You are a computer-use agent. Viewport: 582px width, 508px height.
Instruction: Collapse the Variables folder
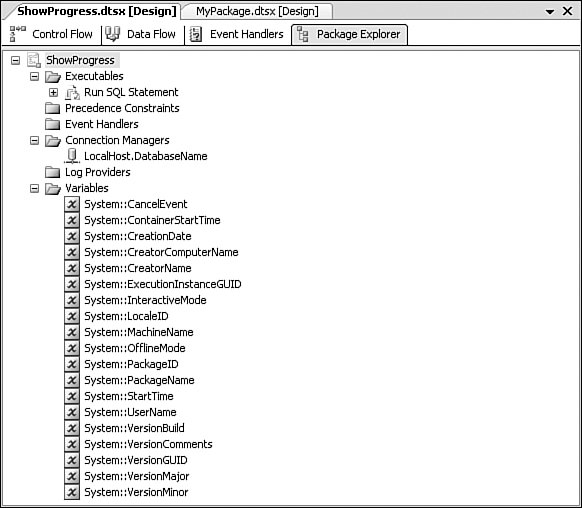(x=34, y=189)
